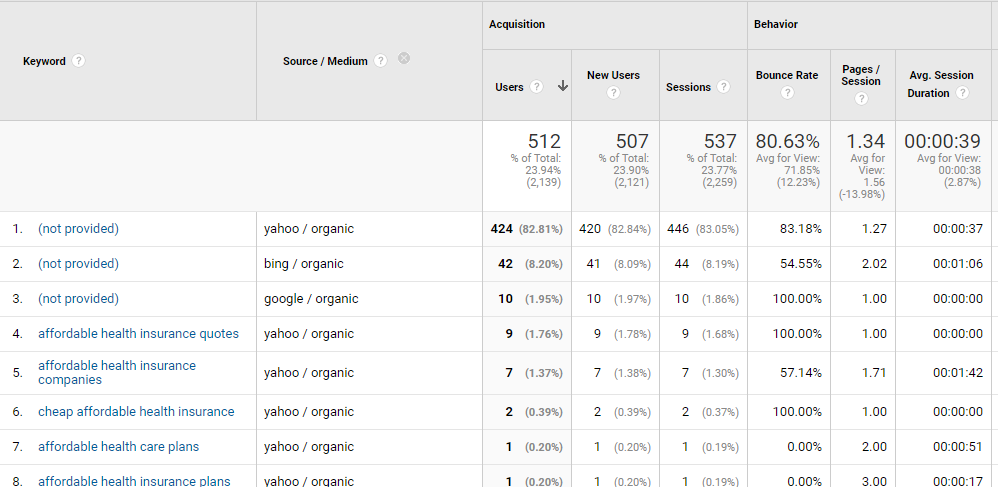Sort by Pages / Session header
Viewport: 998px width, 487px height.
(861, 75)
